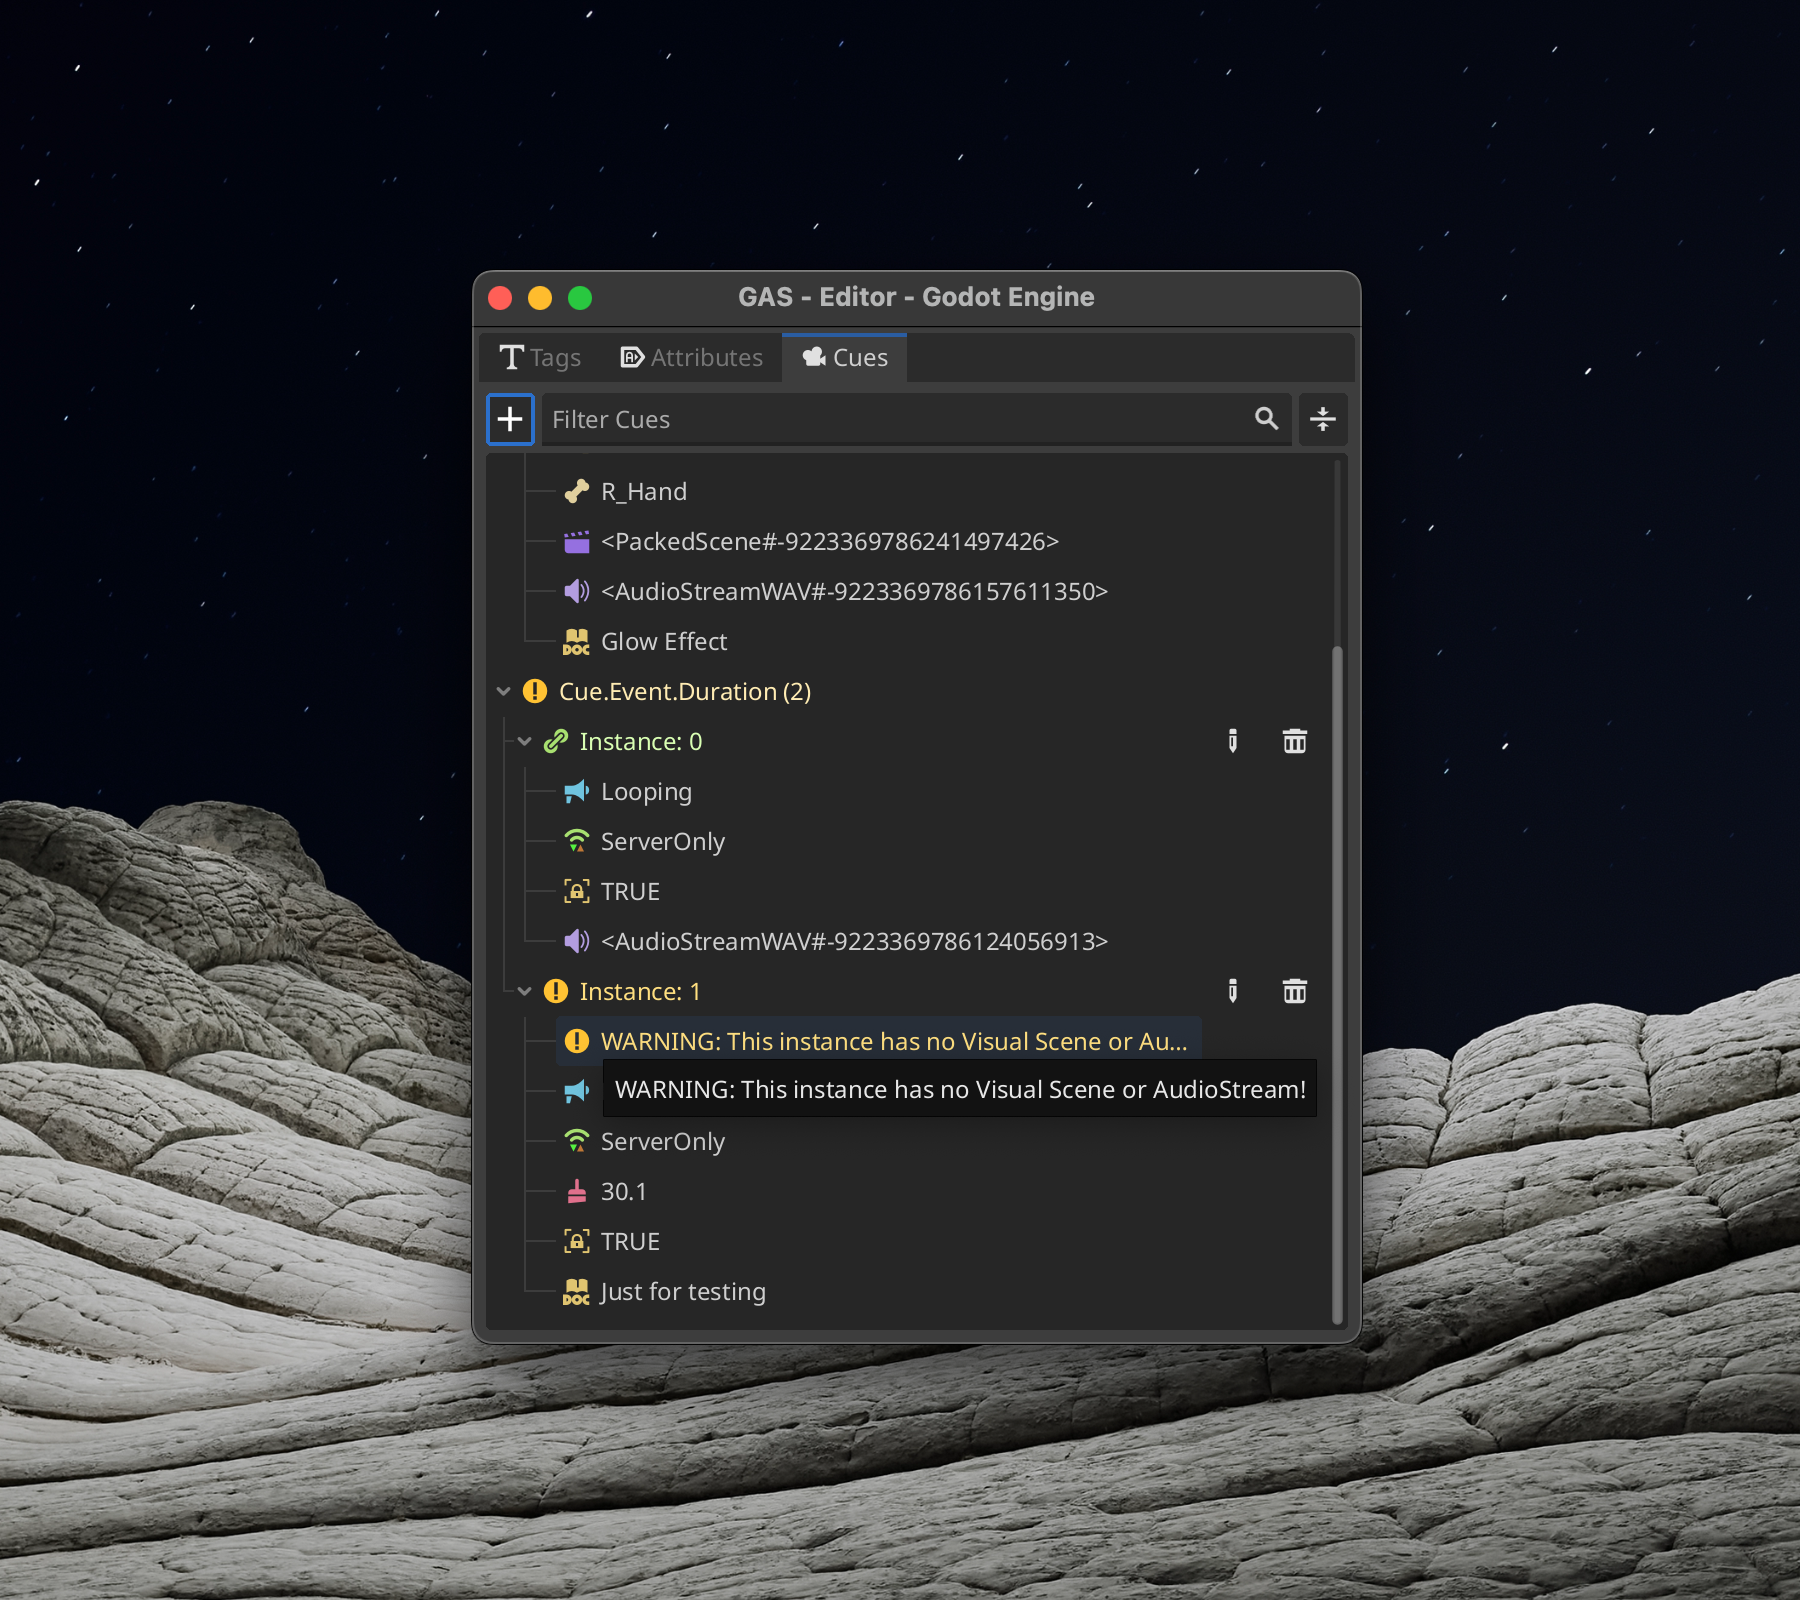The height and width of the screenshot is (1600, 1800).
Task: Select the AudioStreamWAV#-9223369786124056913 entry
Action: [854, 942]
